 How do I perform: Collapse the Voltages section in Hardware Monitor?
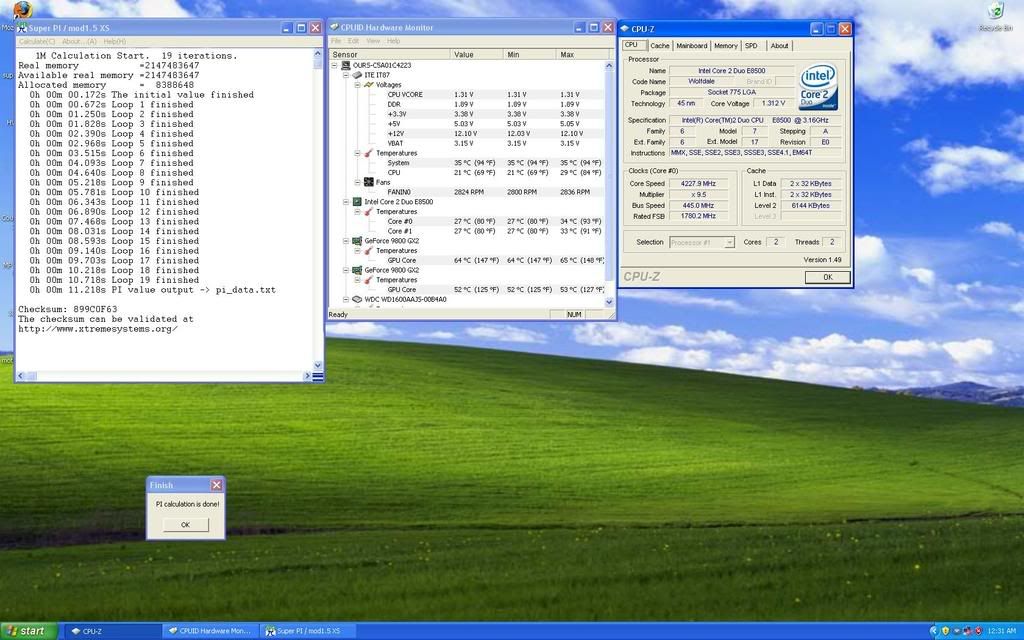click(x=357, y=85)
